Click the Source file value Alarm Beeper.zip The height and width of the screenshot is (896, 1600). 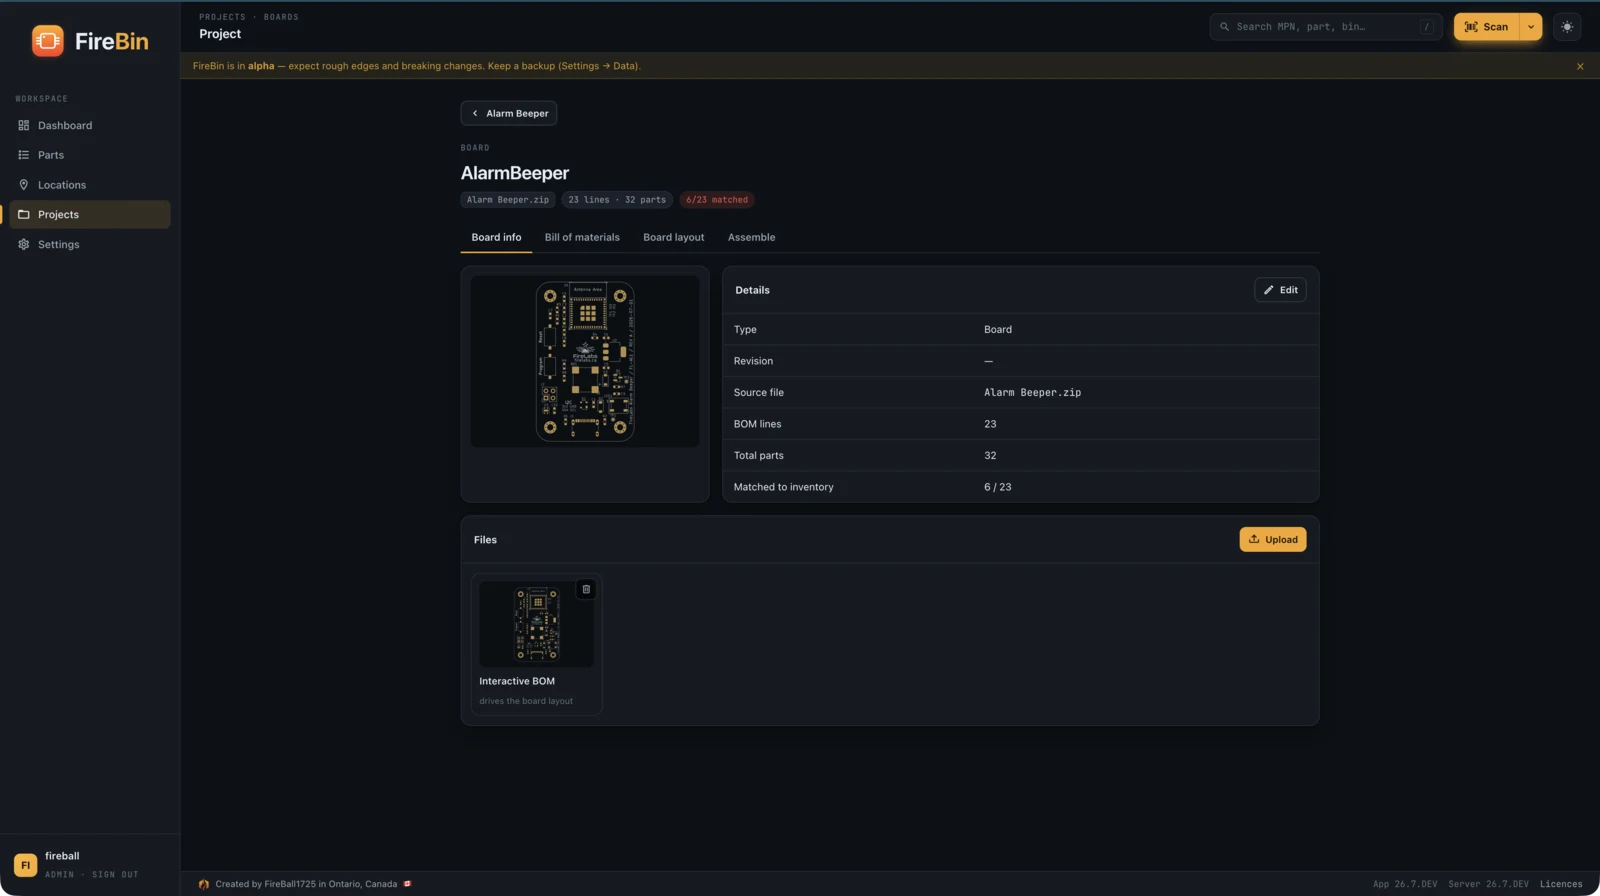[1032, 392]
